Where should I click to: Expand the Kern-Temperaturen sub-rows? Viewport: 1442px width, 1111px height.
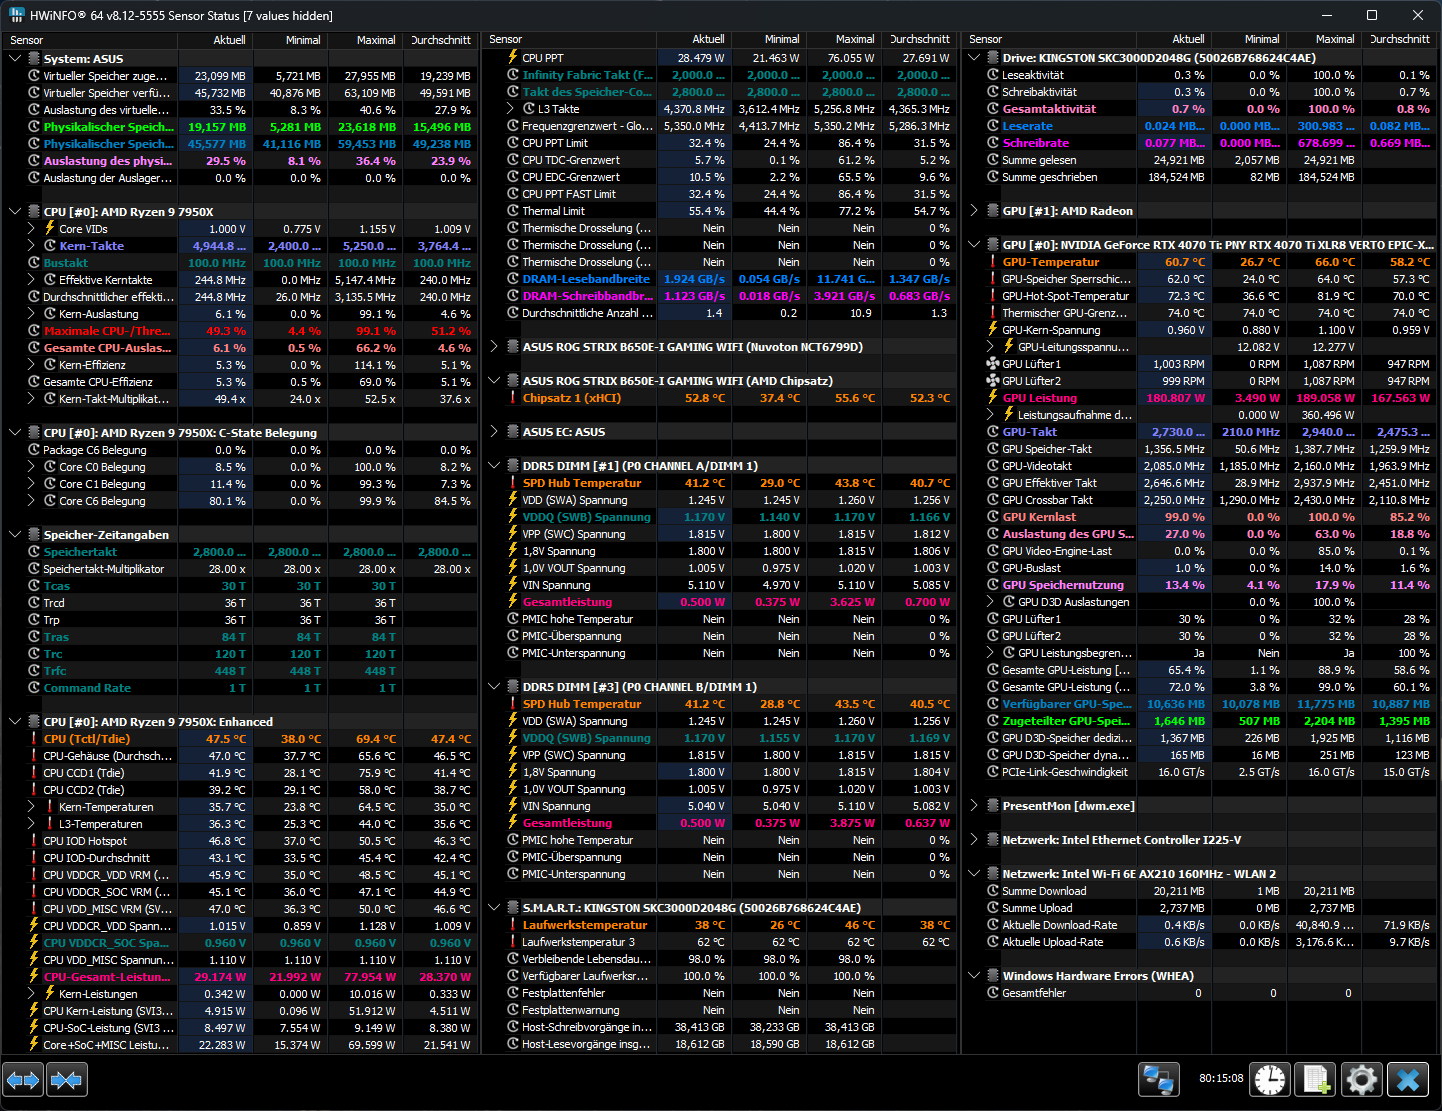pyautogui.click(x=32, y=807)
